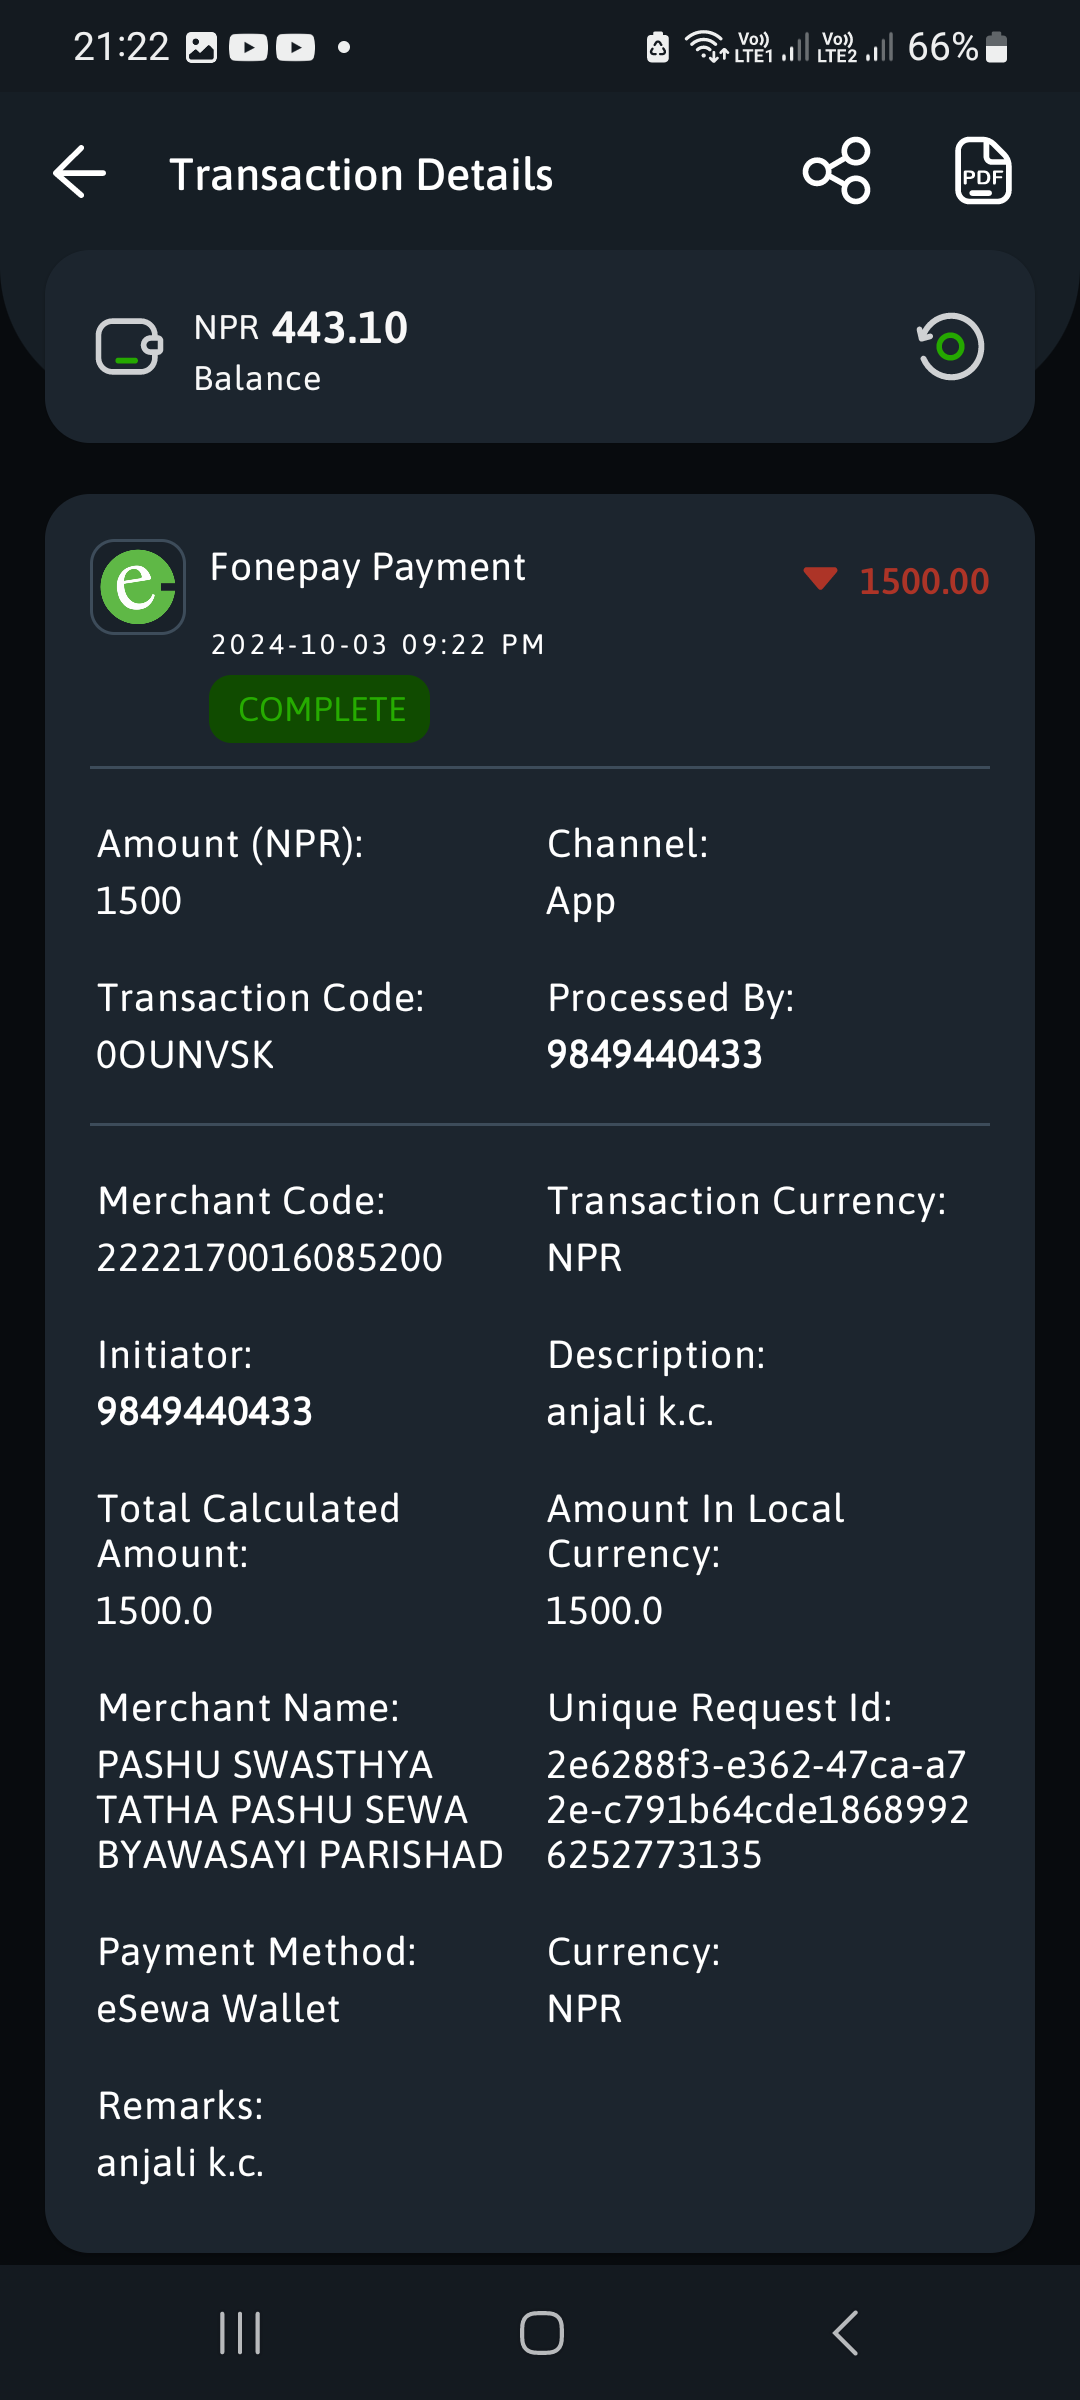Tap the back arrow in header
The width and height of the screenshot is (1080, 2400).
pyautogui.click(x=80, y=172)
